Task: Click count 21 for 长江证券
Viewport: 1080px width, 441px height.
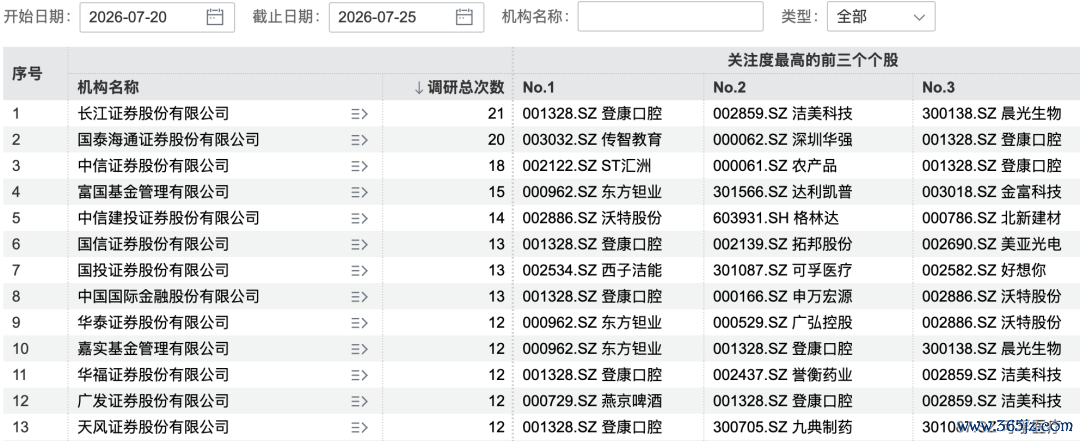Action: pyautogui.click(x=497, y=114)
